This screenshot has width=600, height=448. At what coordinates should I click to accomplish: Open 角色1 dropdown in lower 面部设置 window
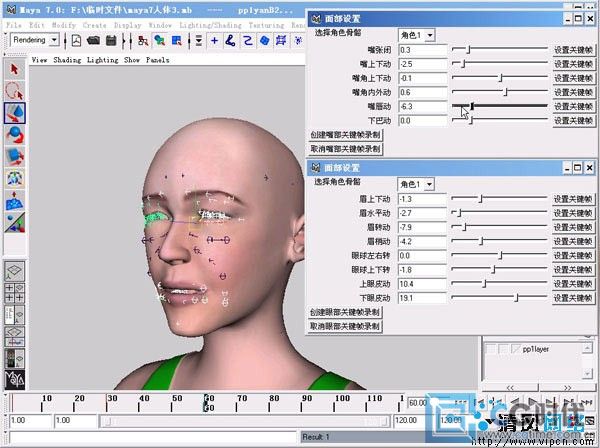pyautogui.click(x=416, y=184)
